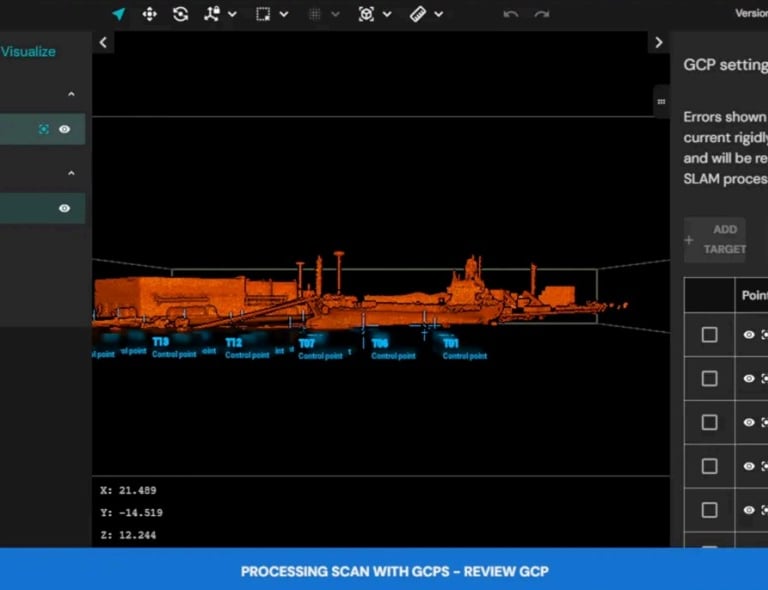768x590 pixels.
Task: Click the plus icon on ADD TARGET
Action: tap(689, 240)
